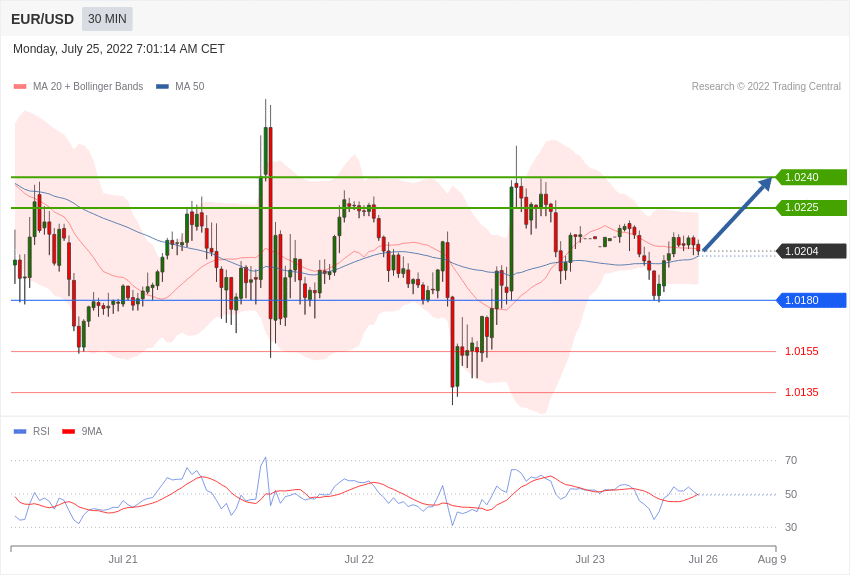This screenshot has width=850, height=576.
Task: Click the 1.0180 blue pivot price tag
Action: click(x=811, y=300)
